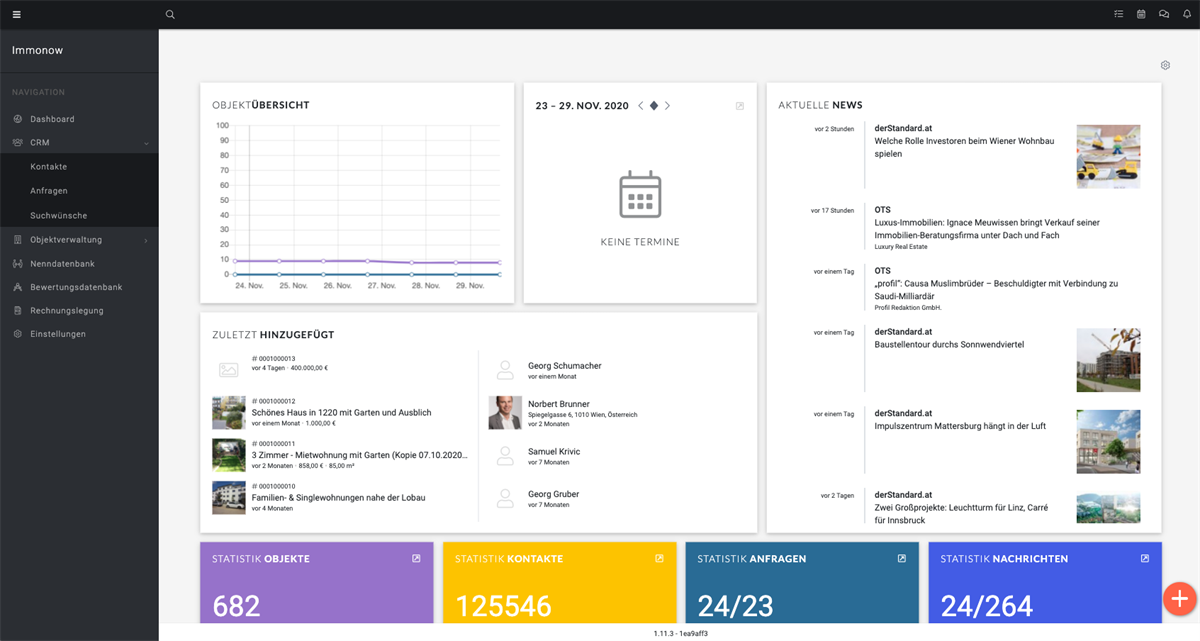1200x641 pixels.
Task: Click thumbnail of listing 0001000010
Action: [229, 497]
